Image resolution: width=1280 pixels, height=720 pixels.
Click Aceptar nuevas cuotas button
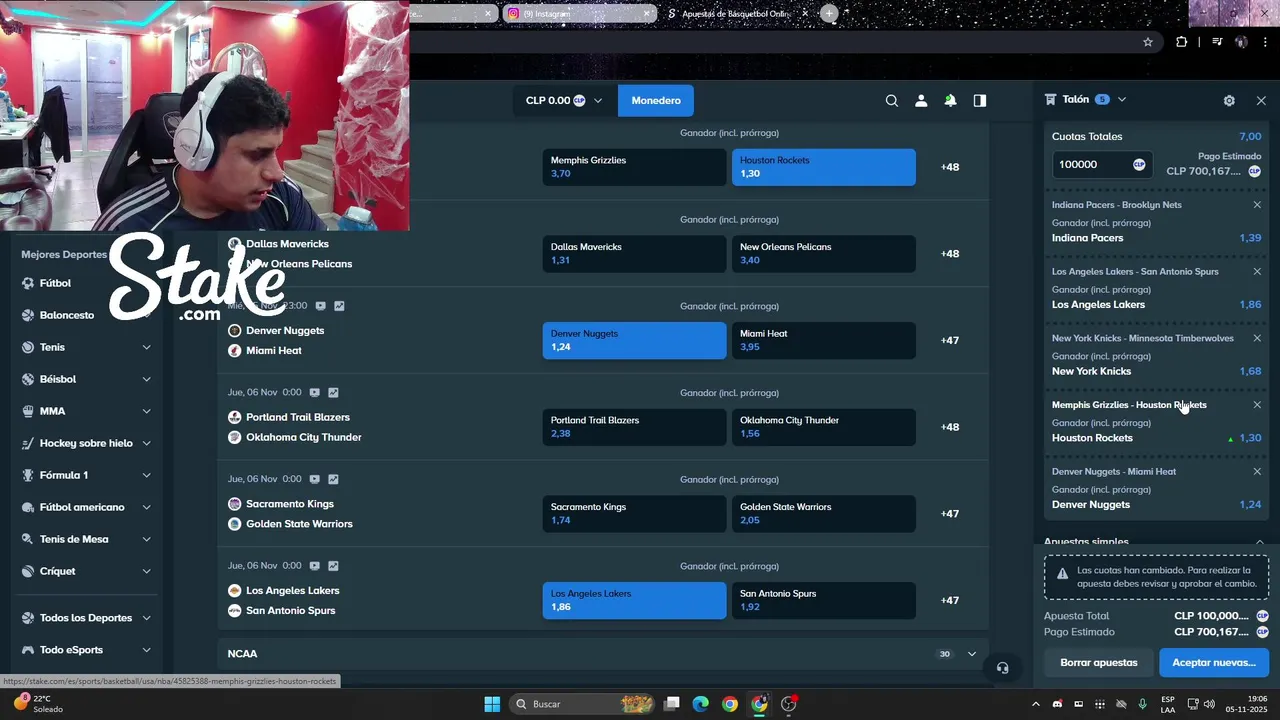(1213, 662)
